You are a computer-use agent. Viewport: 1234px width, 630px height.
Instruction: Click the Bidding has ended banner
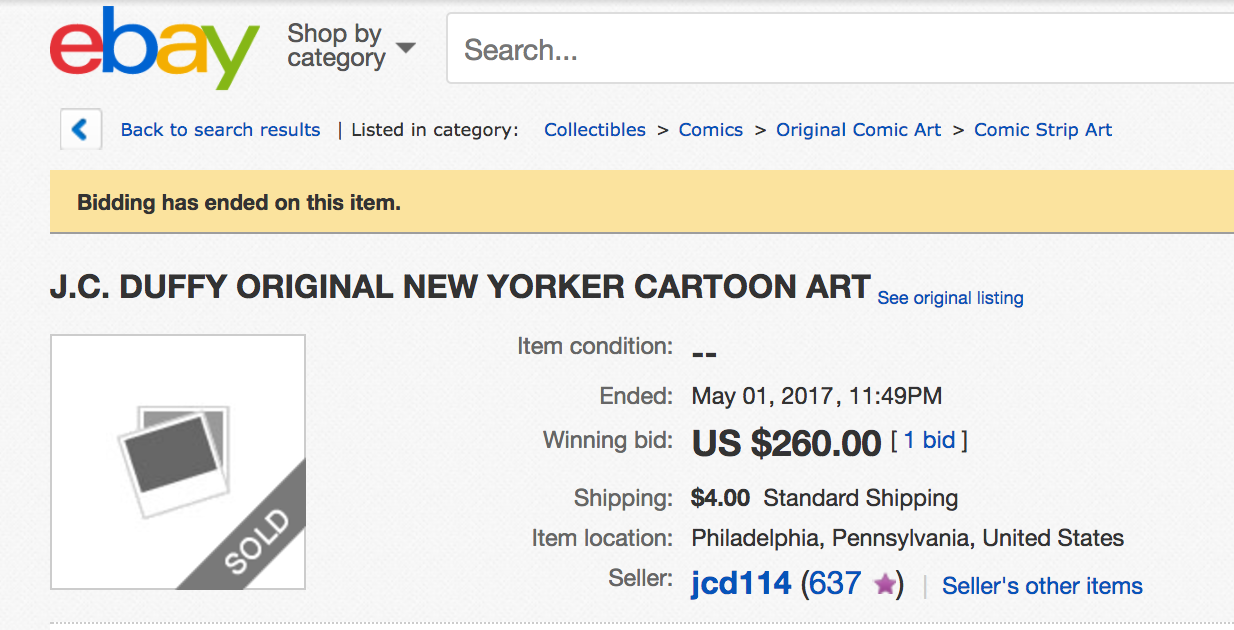642,202
